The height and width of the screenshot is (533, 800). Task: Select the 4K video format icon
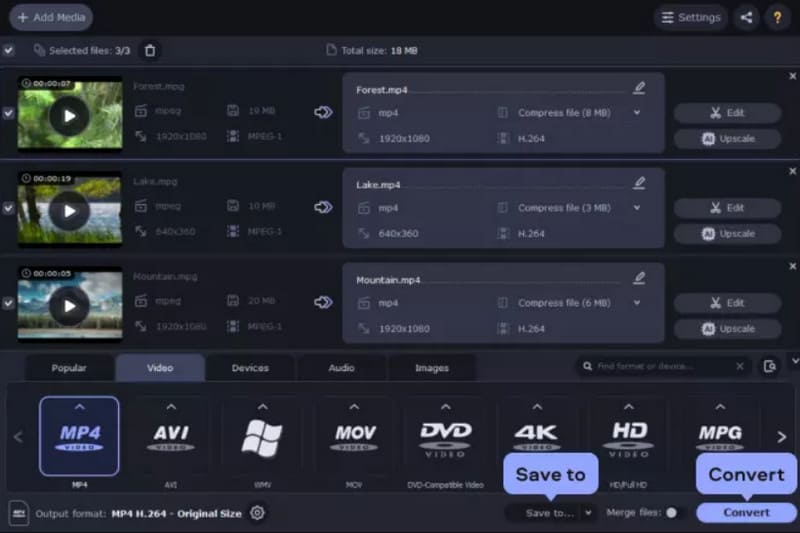click(538, 436)
